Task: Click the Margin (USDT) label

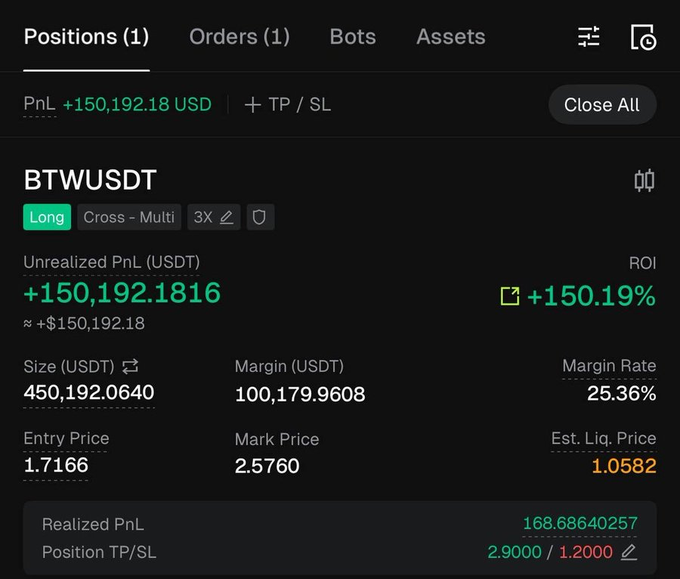Action: (x=289, y=366)
